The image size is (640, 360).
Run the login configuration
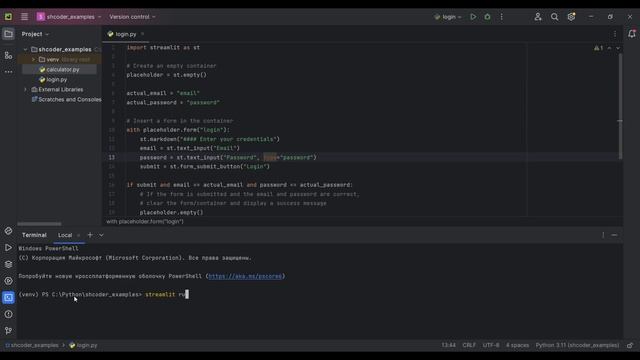point(473,17)
